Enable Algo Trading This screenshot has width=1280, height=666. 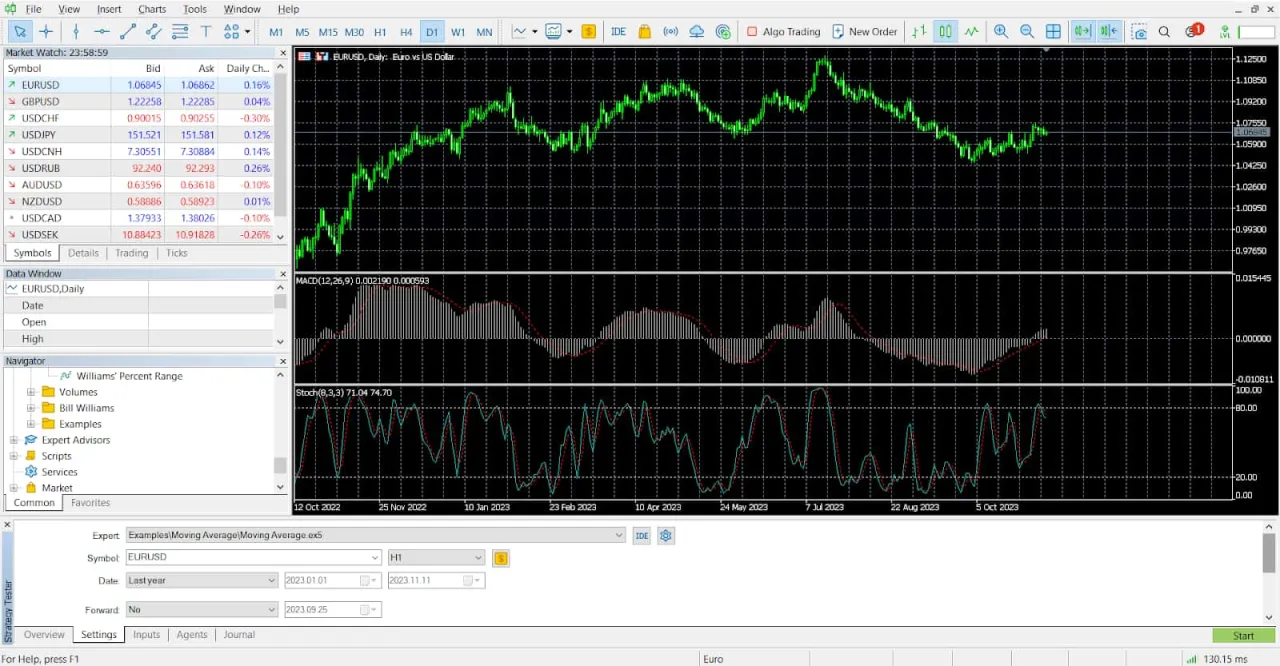(784, 31)
